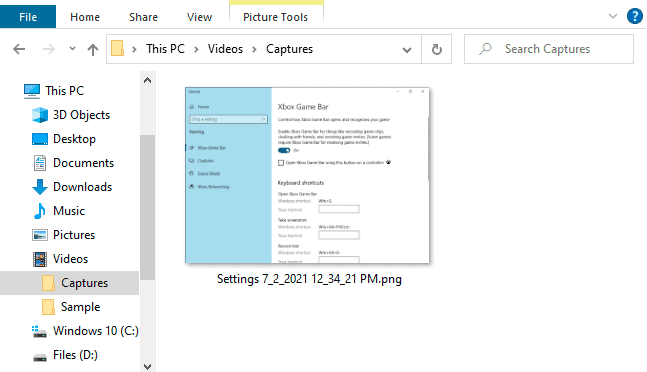Open Help with the question mark icon

point(635,16)
